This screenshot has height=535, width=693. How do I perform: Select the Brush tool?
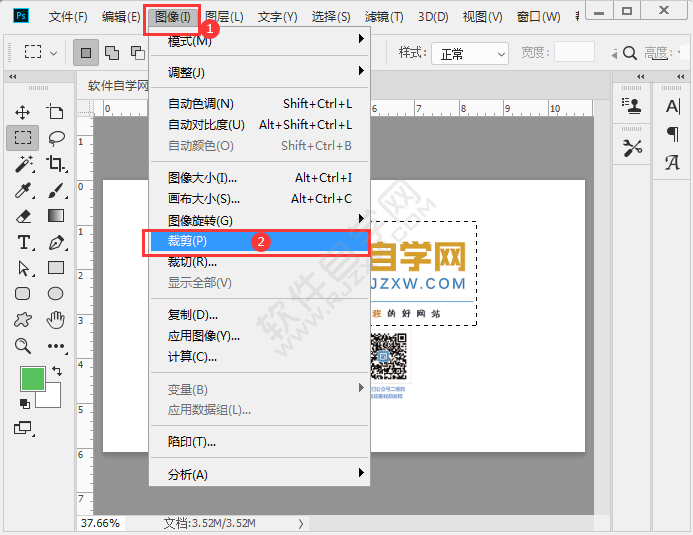(x=56, y=190)
